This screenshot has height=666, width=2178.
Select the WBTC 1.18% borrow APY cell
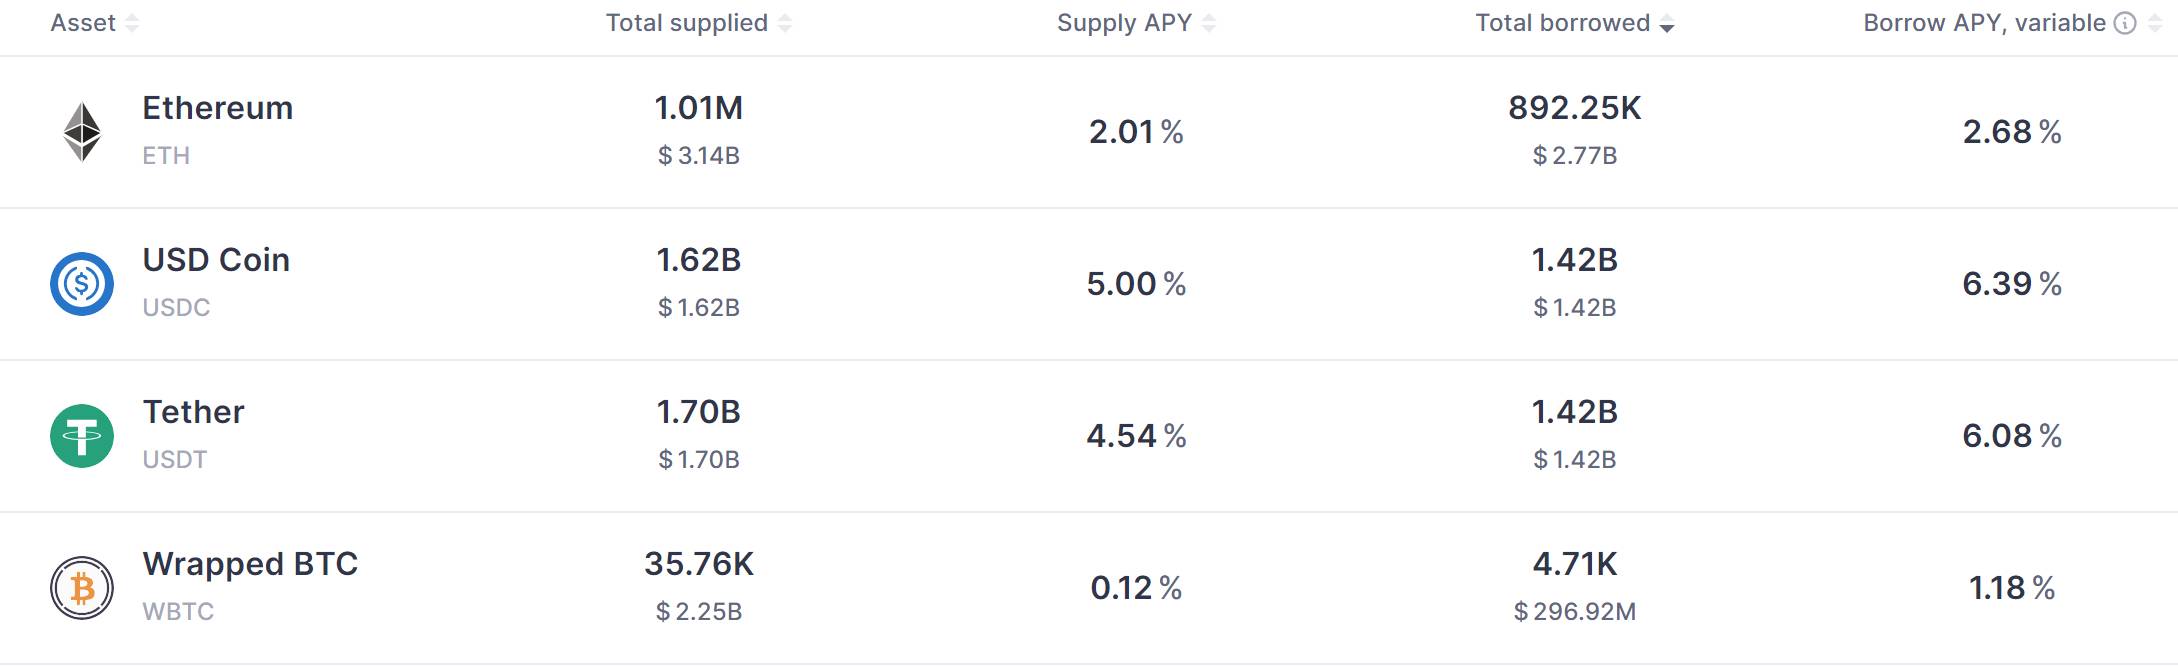(x=2012, y=588)
